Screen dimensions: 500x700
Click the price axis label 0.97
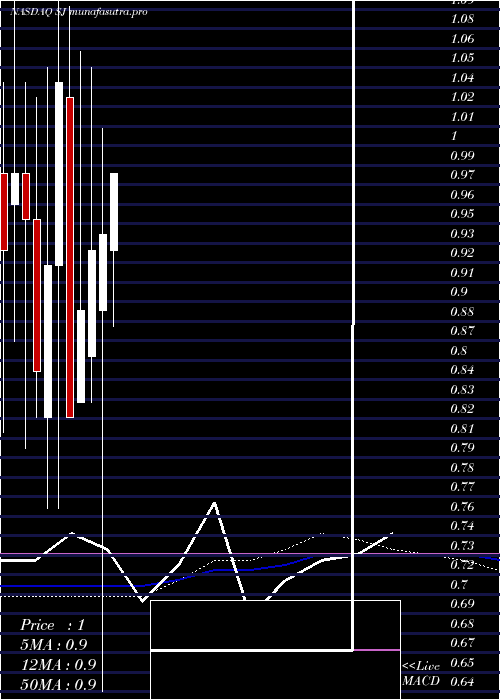click(x=462, y=175)
